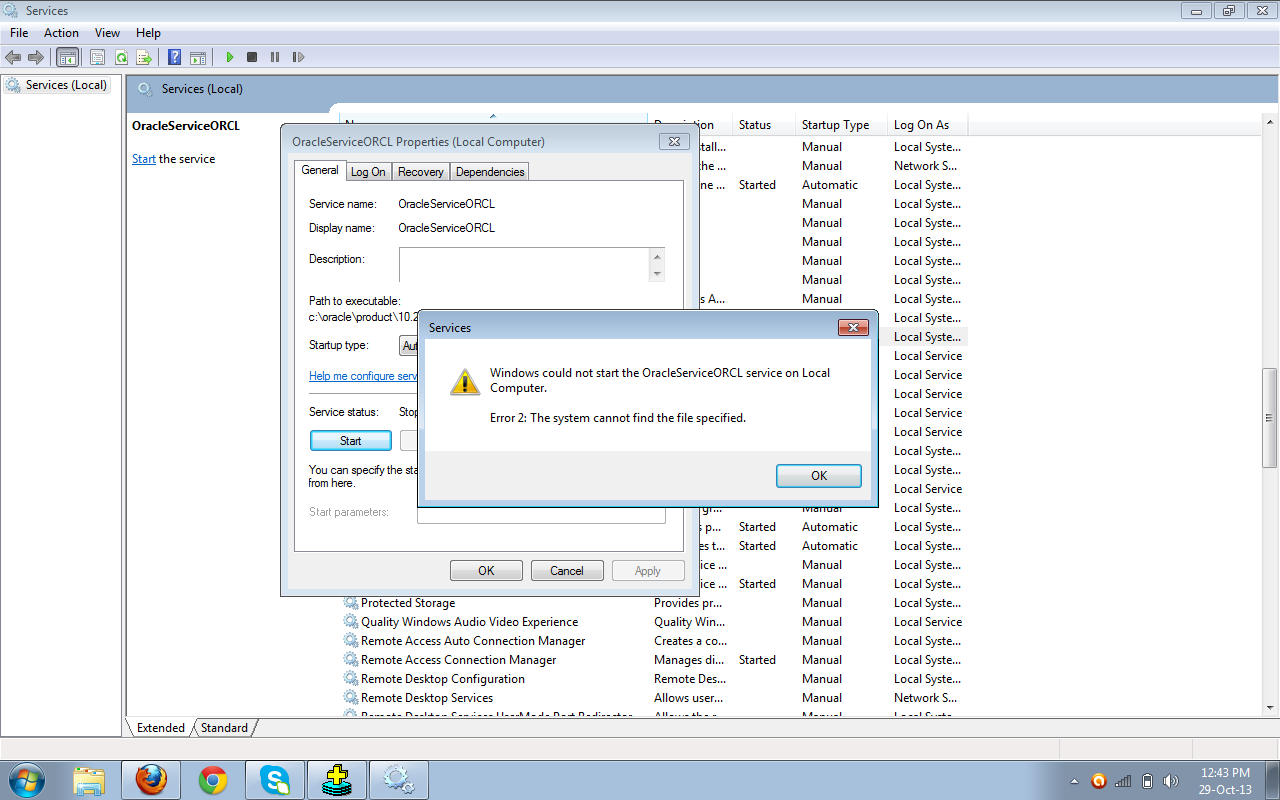Click the 'Start' link for the service
Screen dimensions: 1280x800
(x=144, y=159)
